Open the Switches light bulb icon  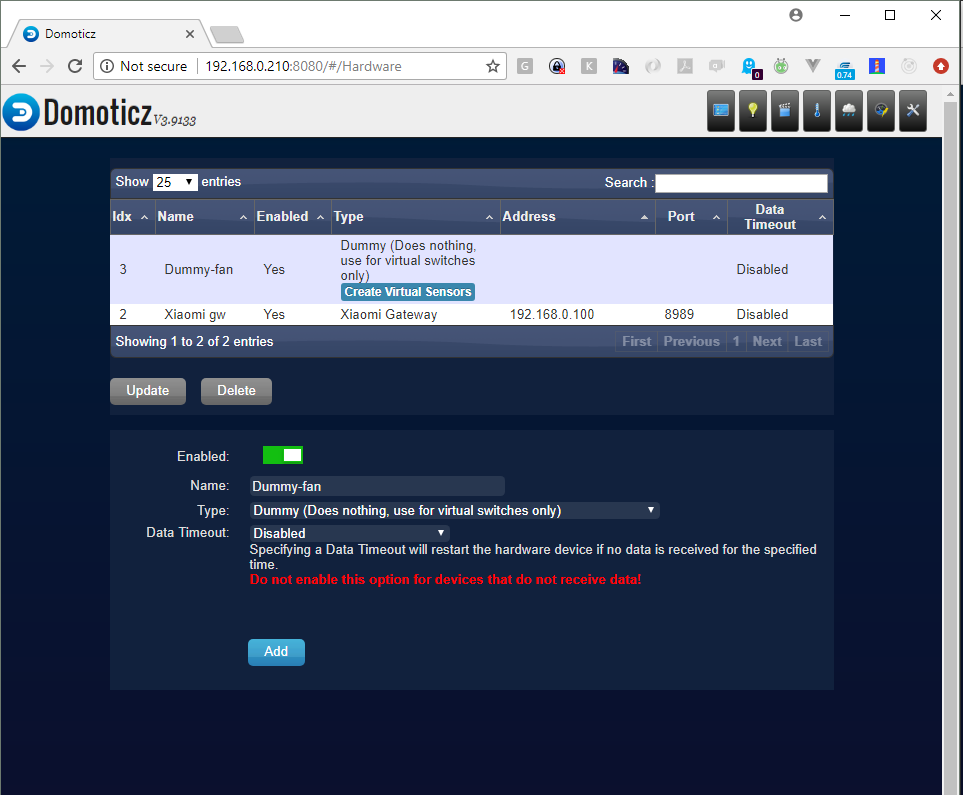point(752,111)
